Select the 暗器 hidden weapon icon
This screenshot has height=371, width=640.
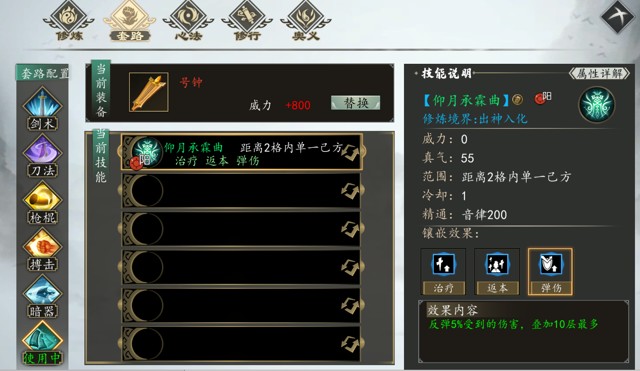click(42, 297)
